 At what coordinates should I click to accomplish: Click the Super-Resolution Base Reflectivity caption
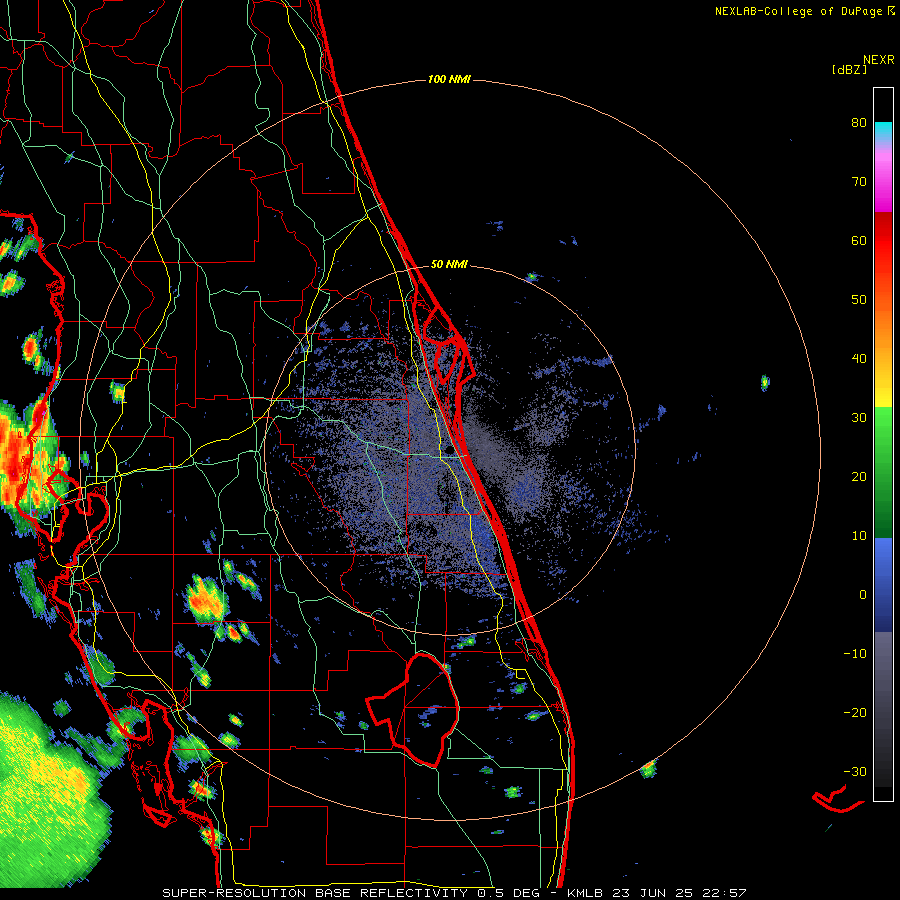(454, 893)
